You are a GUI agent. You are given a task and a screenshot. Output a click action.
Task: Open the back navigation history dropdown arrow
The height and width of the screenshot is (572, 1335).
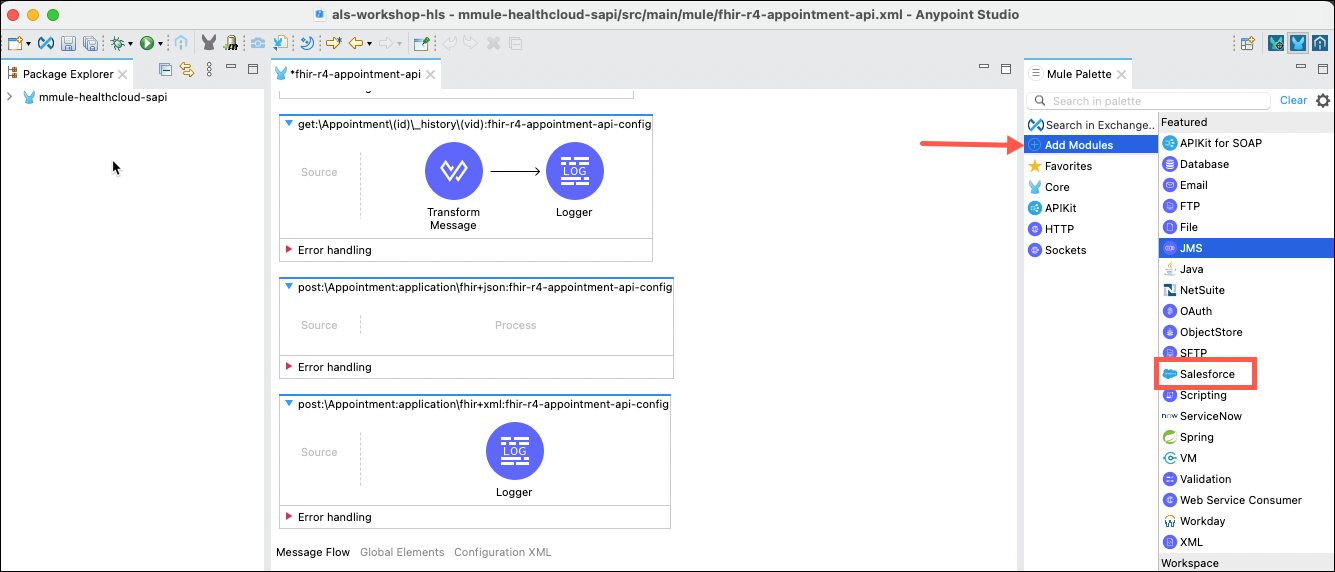click(x=369, y=44)
